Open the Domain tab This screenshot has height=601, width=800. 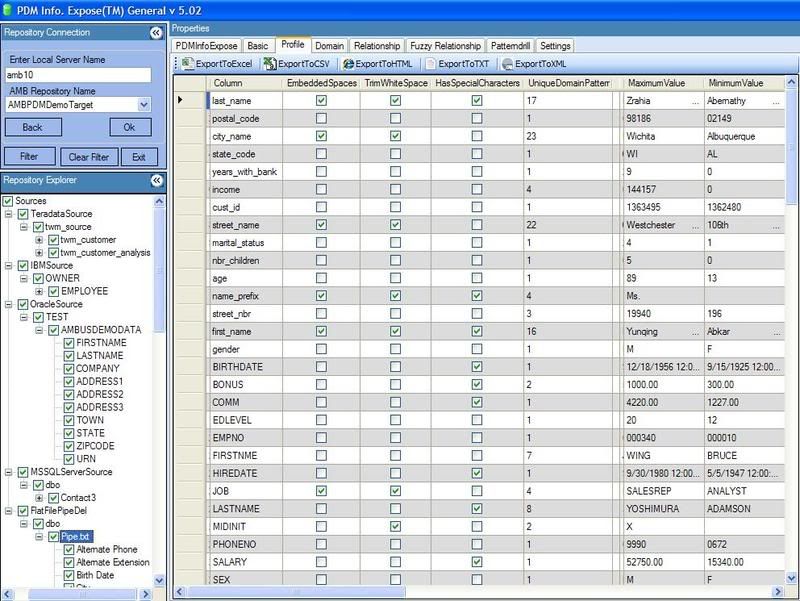point(328,46)
